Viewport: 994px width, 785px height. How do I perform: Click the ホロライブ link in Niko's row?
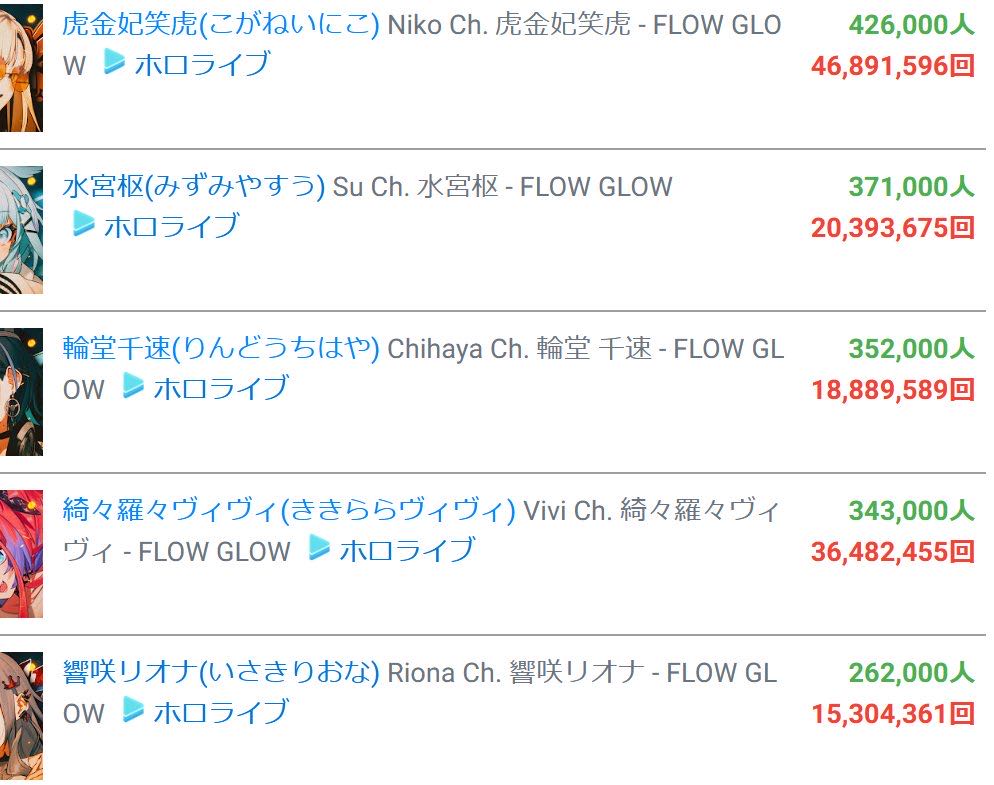pyautogui.click(x=202, y=64)
